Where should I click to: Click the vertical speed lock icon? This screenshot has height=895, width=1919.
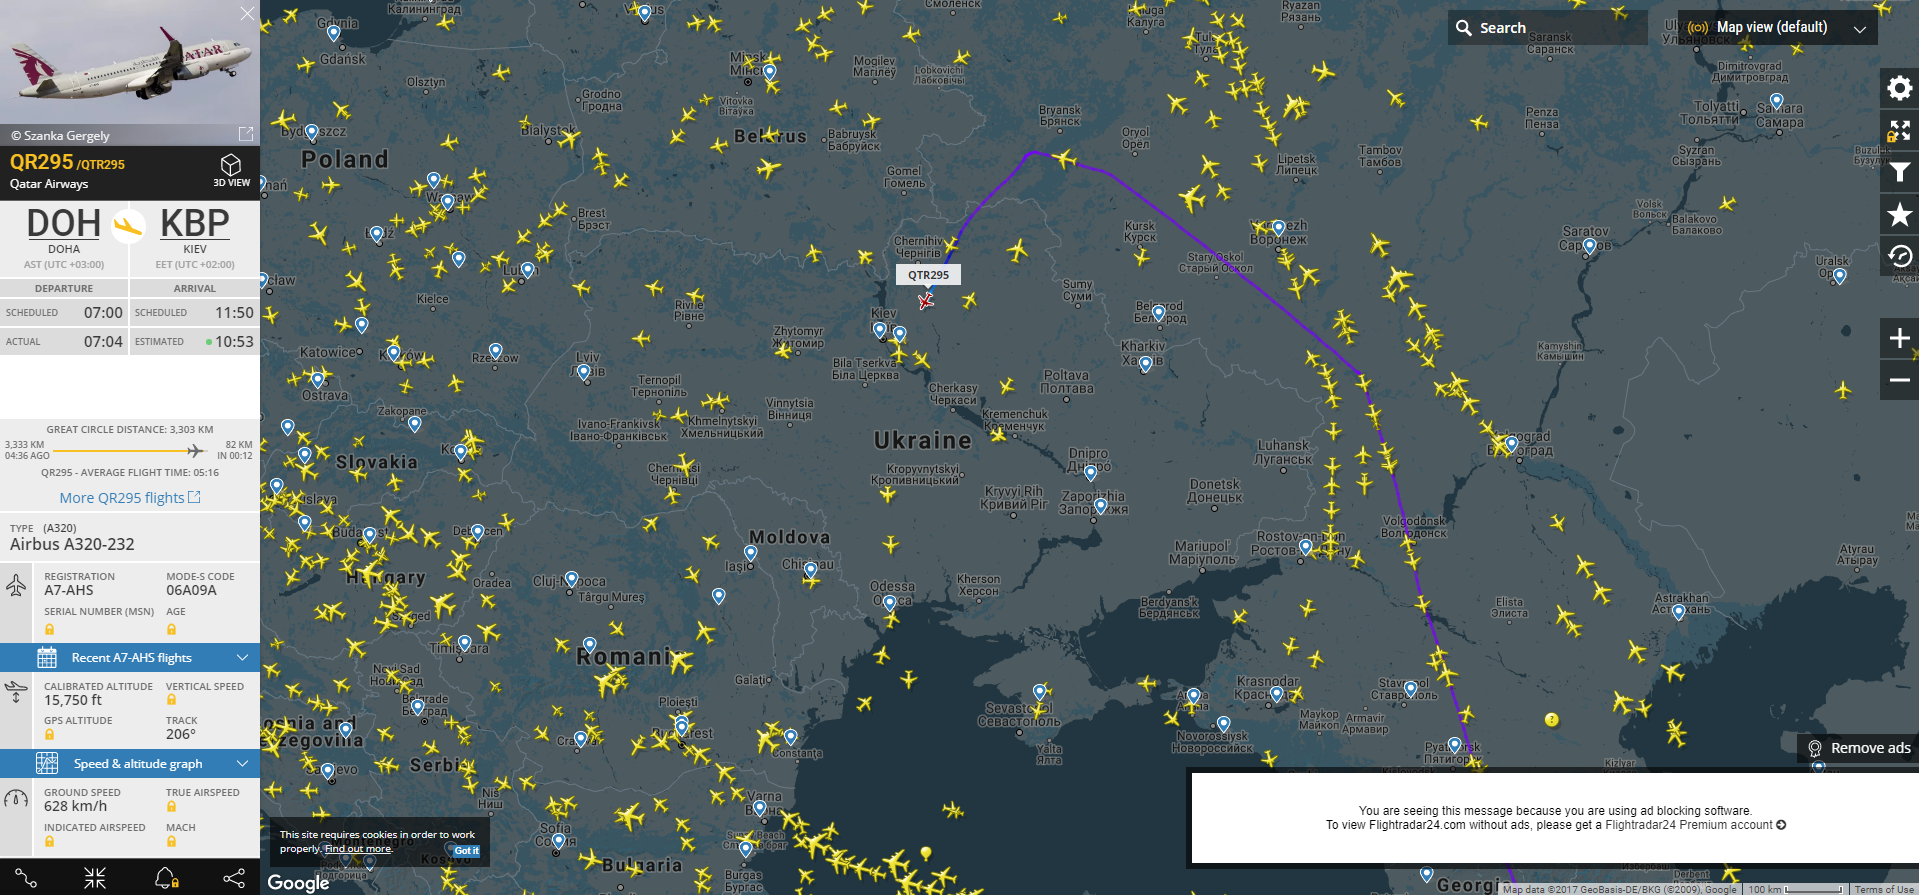(171, 700)
